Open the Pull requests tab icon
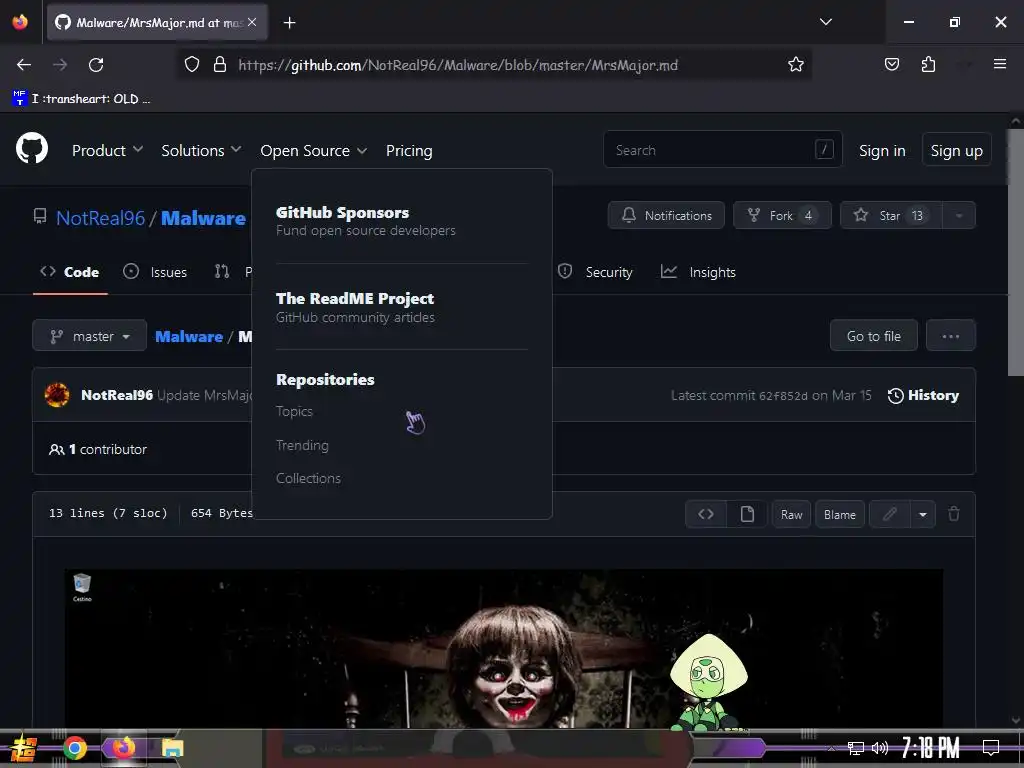This screenshot has width=1024, height=768. pos(222,272)
